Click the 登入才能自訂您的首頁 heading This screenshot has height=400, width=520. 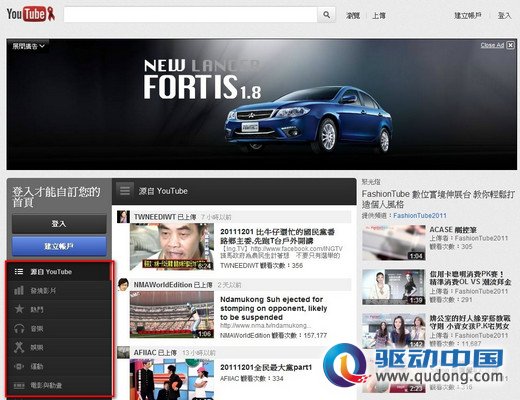56,197
